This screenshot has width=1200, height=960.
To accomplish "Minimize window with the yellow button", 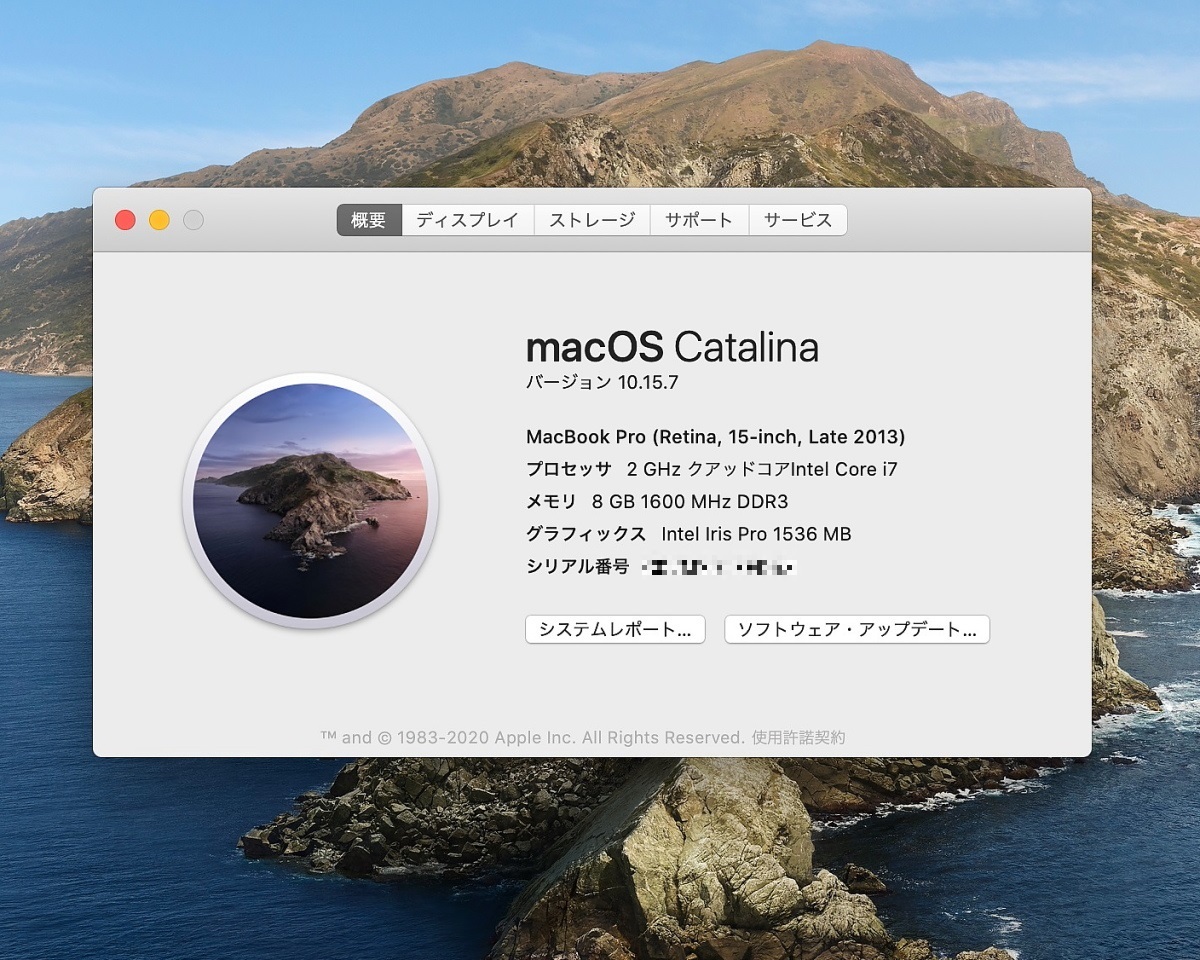I will point(159,220).
